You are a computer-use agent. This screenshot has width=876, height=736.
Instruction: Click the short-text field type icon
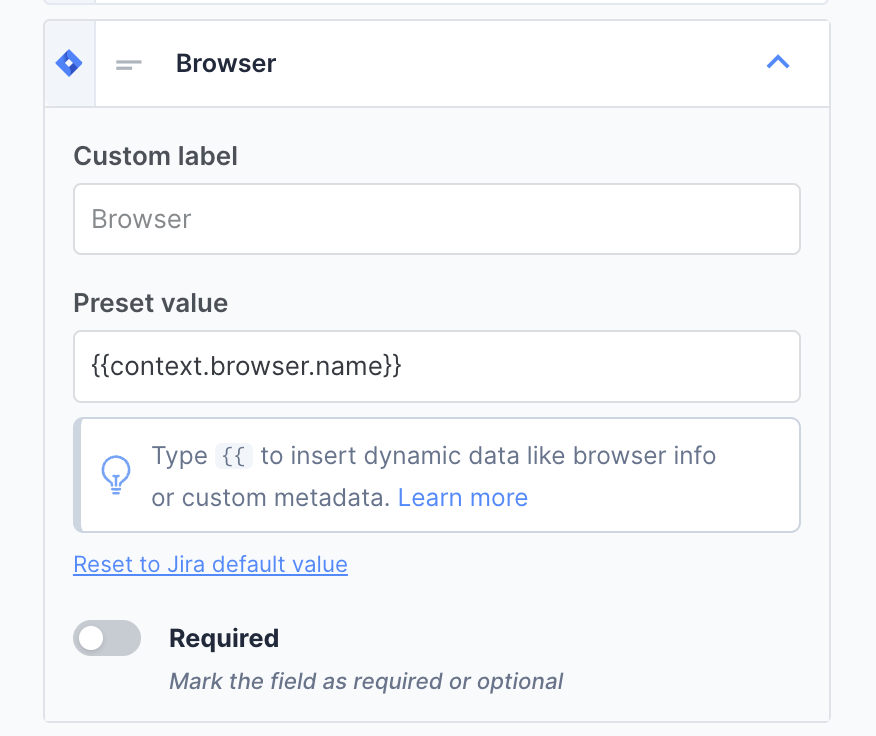[129, 64]
